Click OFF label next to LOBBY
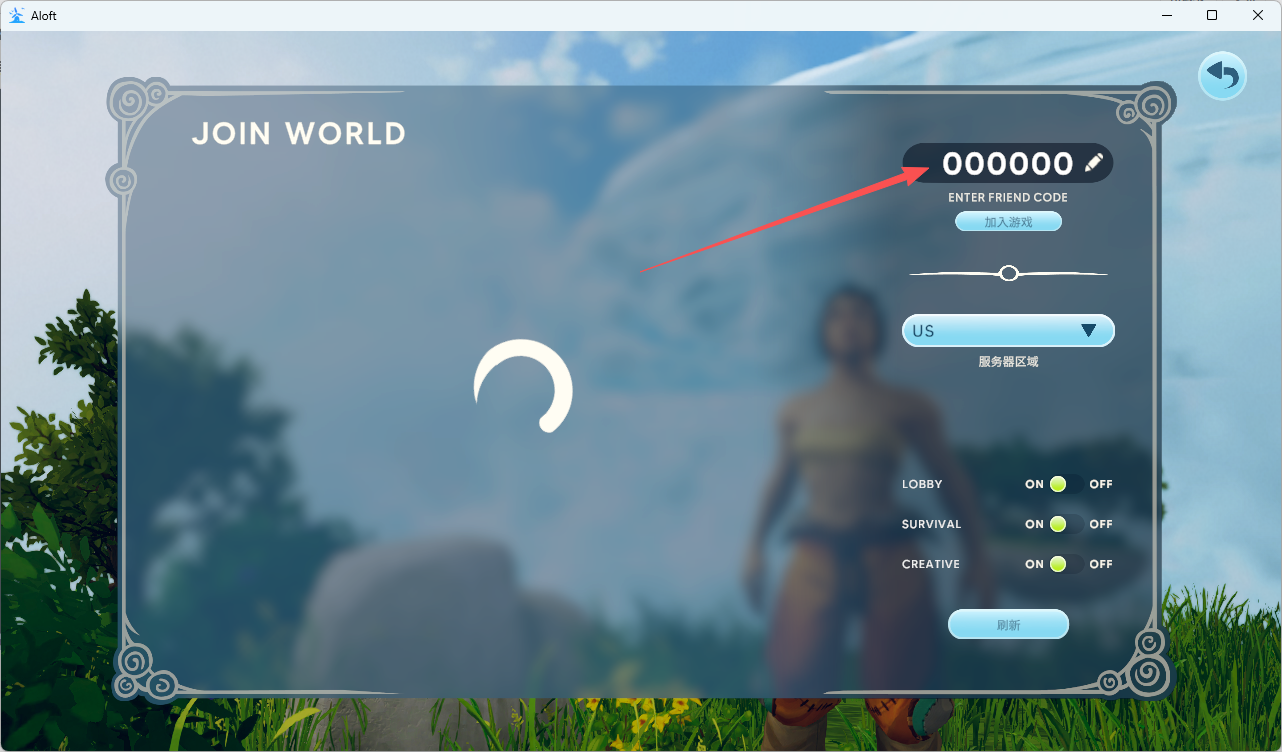 [1101, 484]
